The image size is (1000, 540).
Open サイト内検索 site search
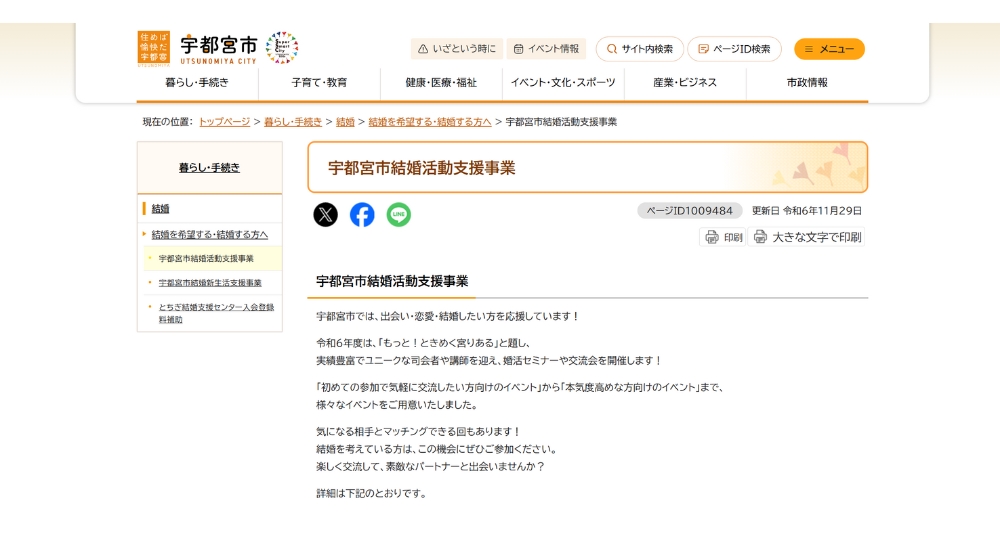[x=640, y=49]
